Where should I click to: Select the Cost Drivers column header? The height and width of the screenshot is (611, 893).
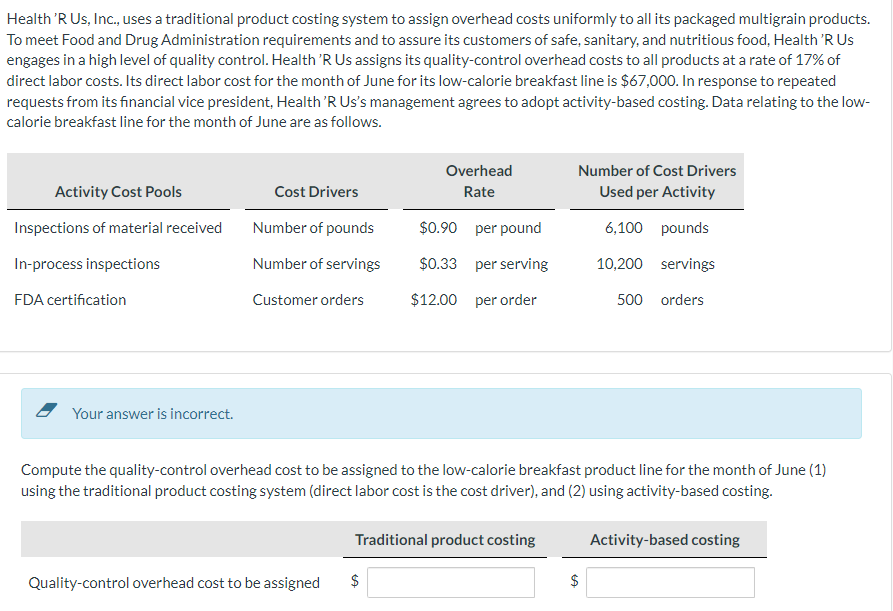[x=317, y=192]
